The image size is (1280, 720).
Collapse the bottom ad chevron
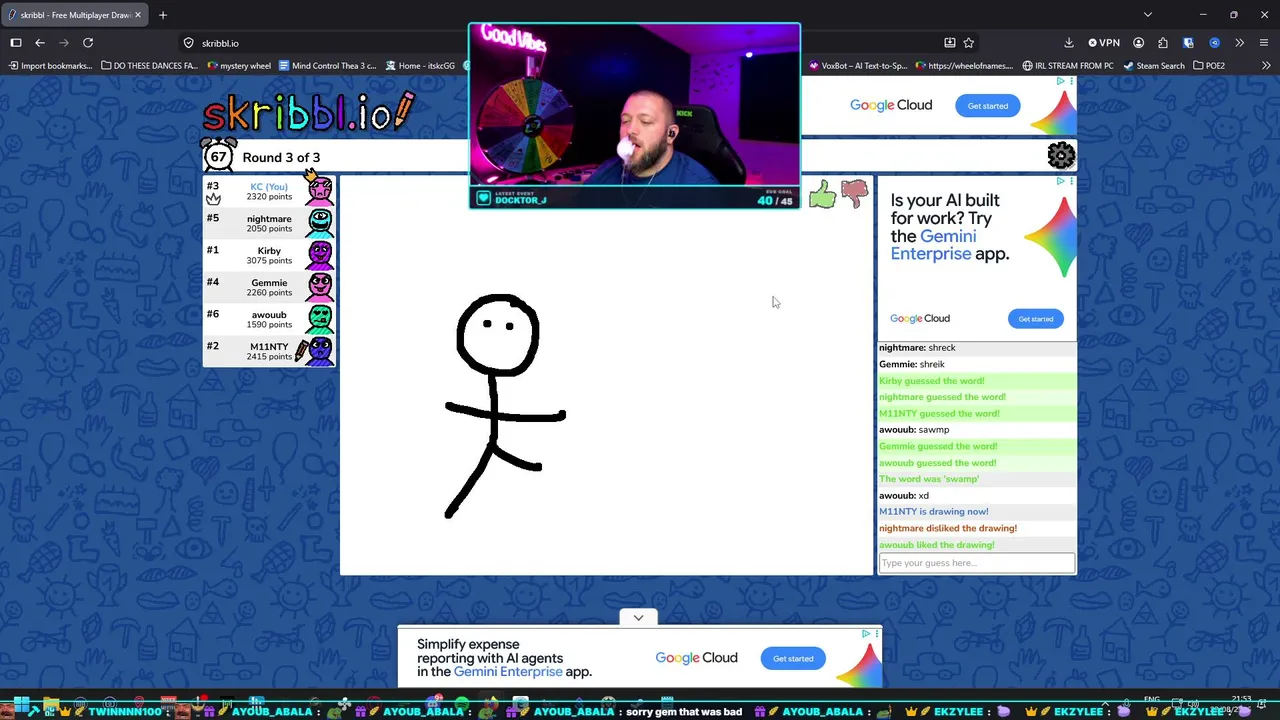pyautogui.click(x=638, y=618)
